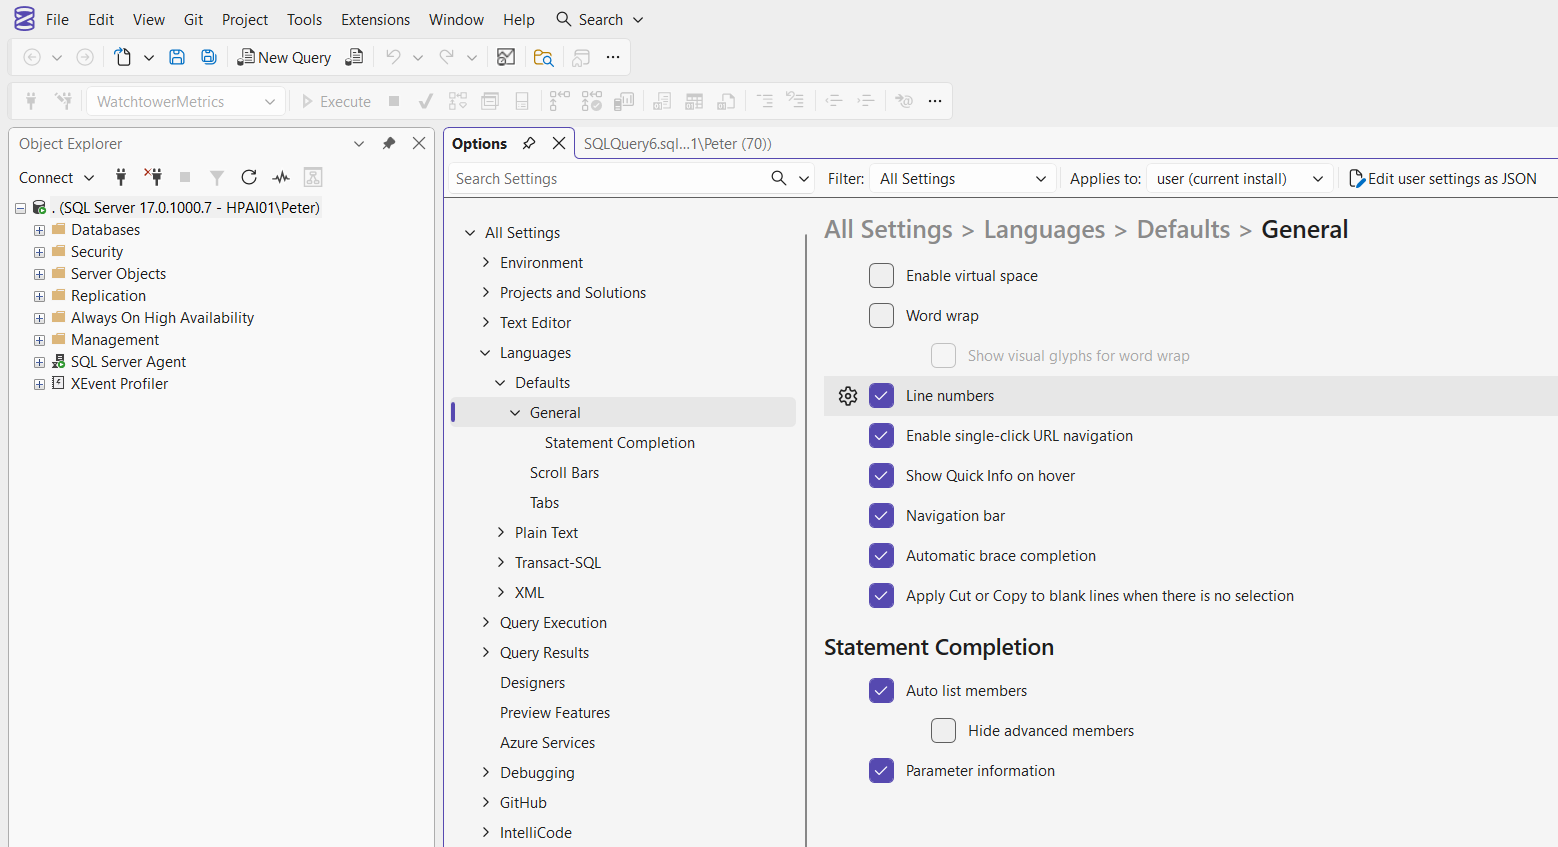Click Edit user settings as JSON

pyautogui.click(x=1442, y=178)
